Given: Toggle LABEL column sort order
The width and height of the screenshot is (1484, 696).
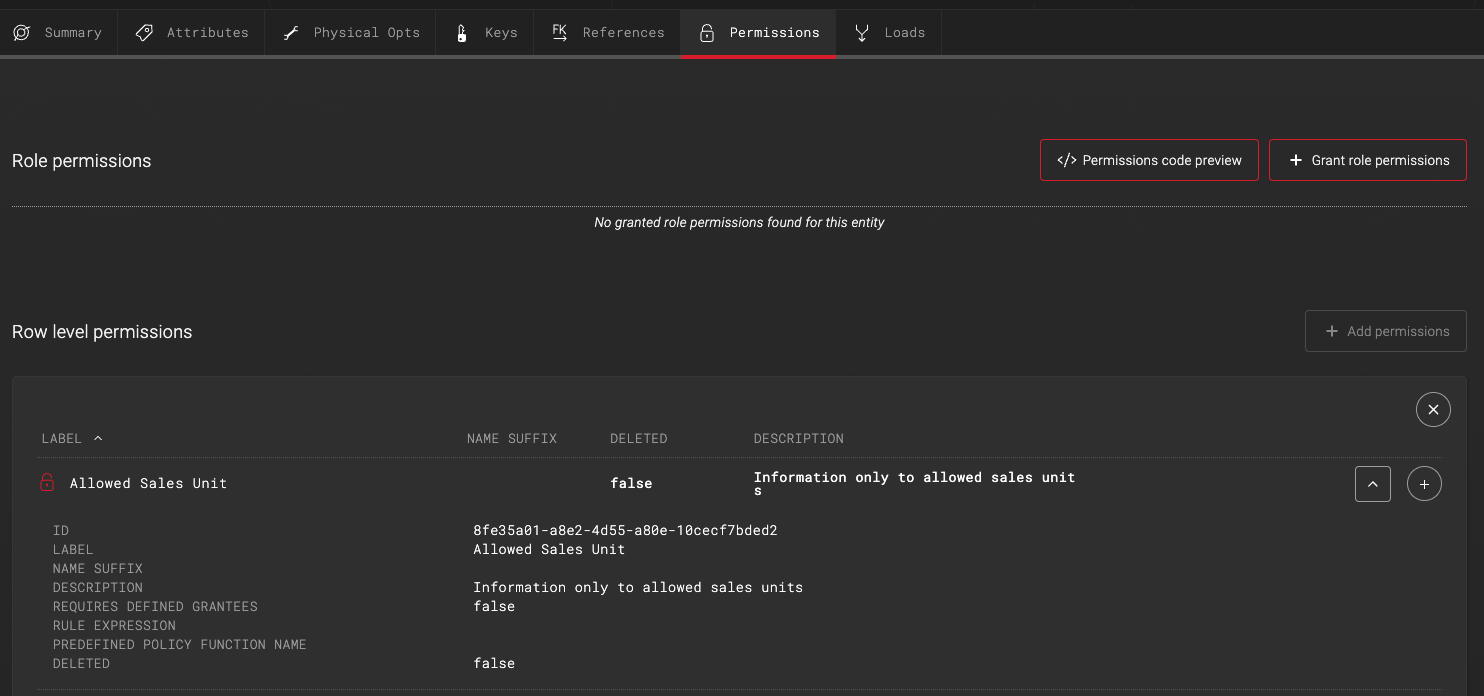Looking at the screenshot, I should [97, 438].
